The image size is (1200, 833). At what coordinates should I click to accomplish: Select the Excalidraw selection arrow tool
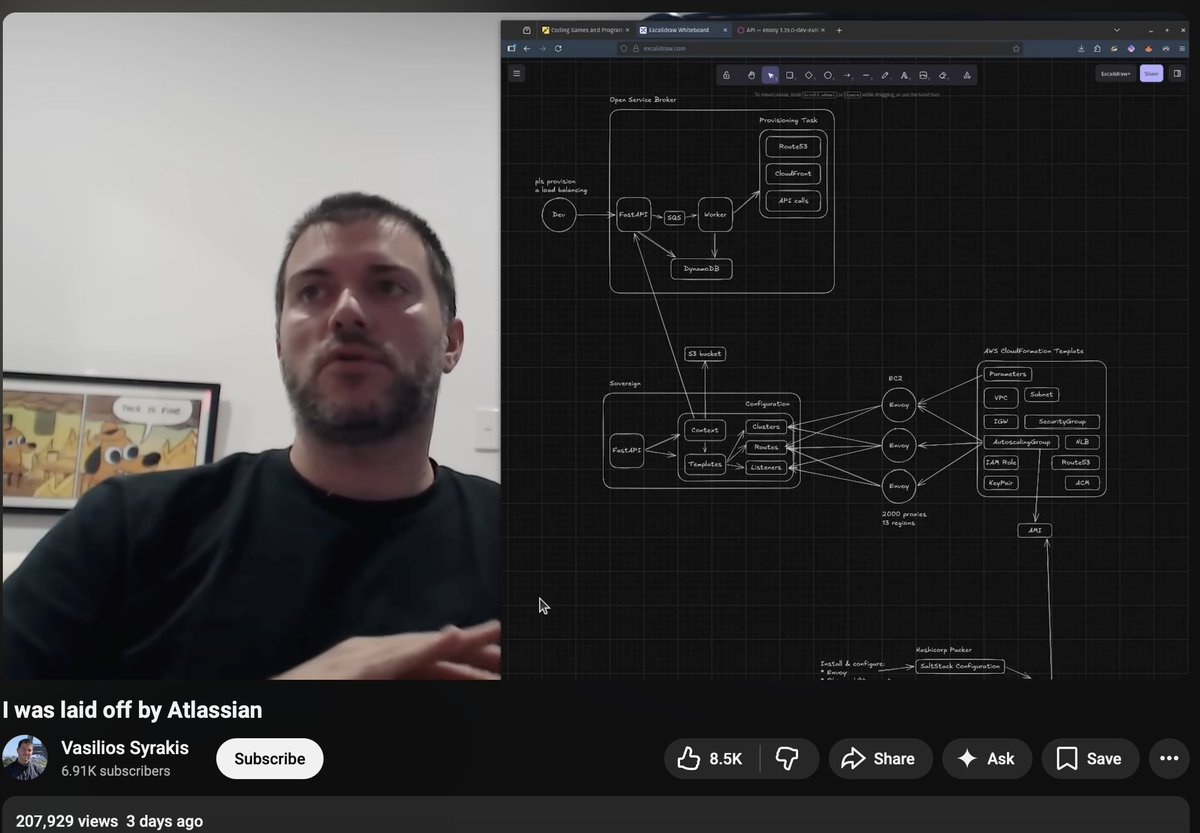click(x=770, y=75)
